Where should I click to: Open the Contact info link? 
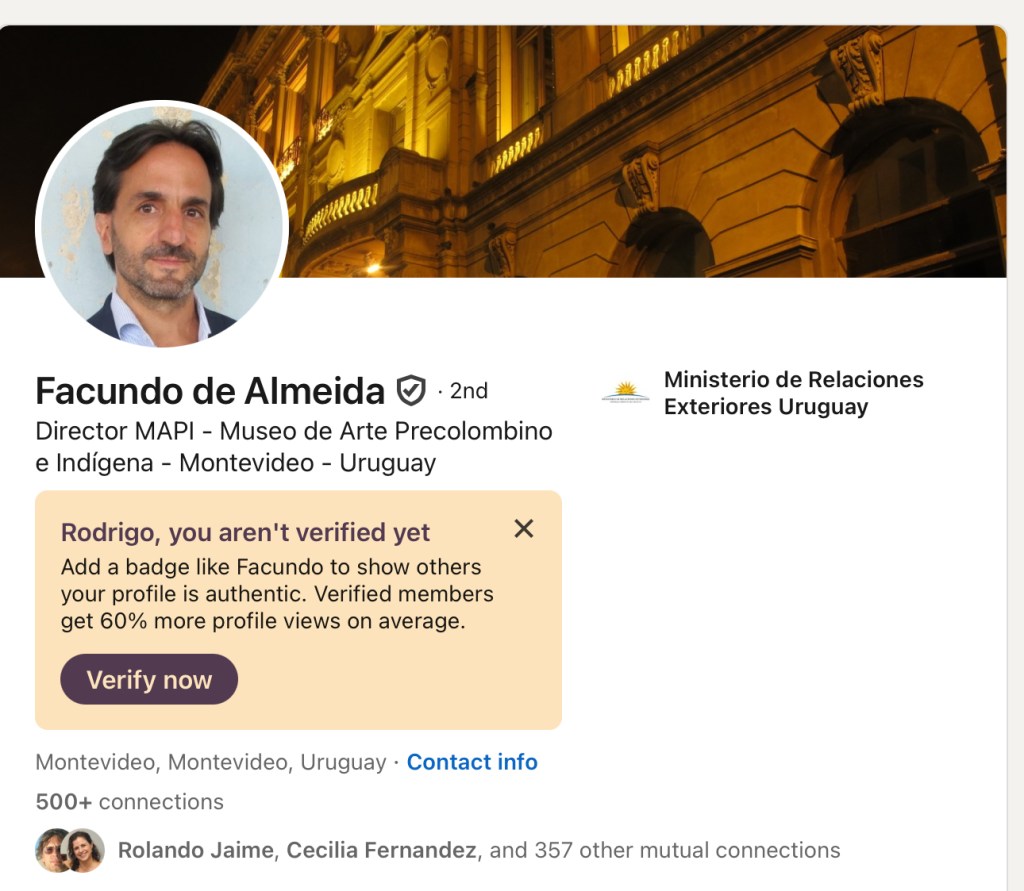click(x=472, y=762)
